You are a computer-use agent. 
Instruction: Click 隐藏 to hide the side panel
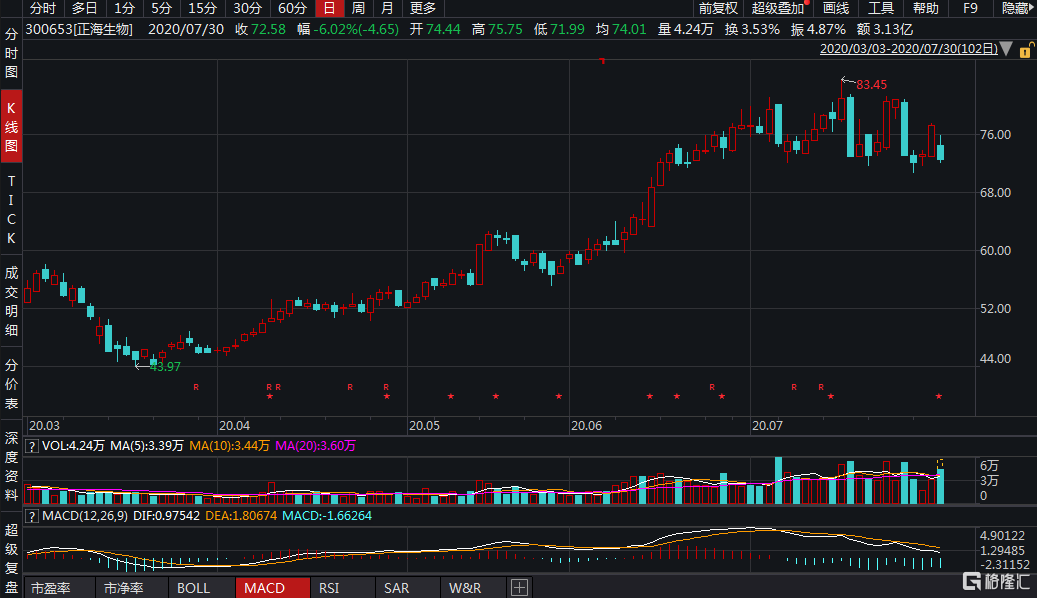(1016, 9)
